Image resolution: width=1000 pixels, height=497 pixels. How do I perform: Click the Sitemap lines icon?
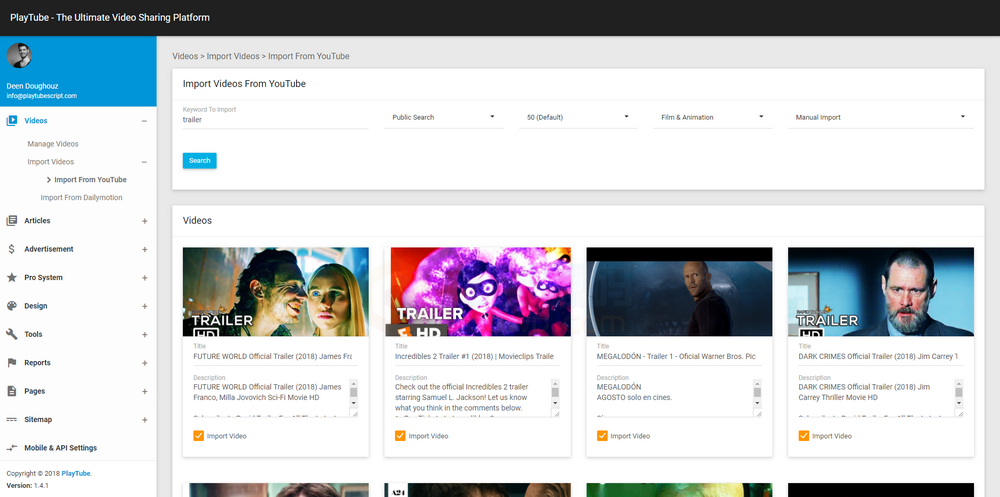pyautogui.click(x=11, y=419)
